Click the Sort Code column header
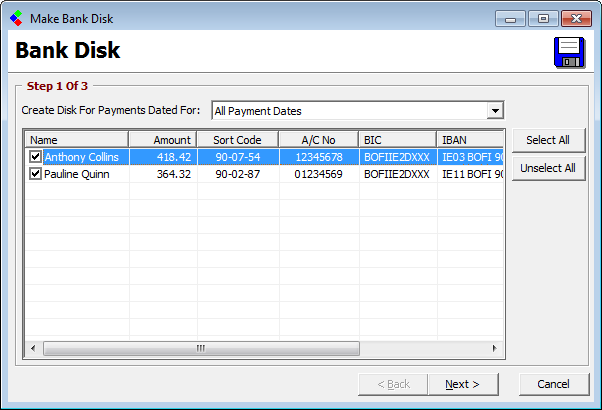Screen dimensions: 602x410 (237, 140)
